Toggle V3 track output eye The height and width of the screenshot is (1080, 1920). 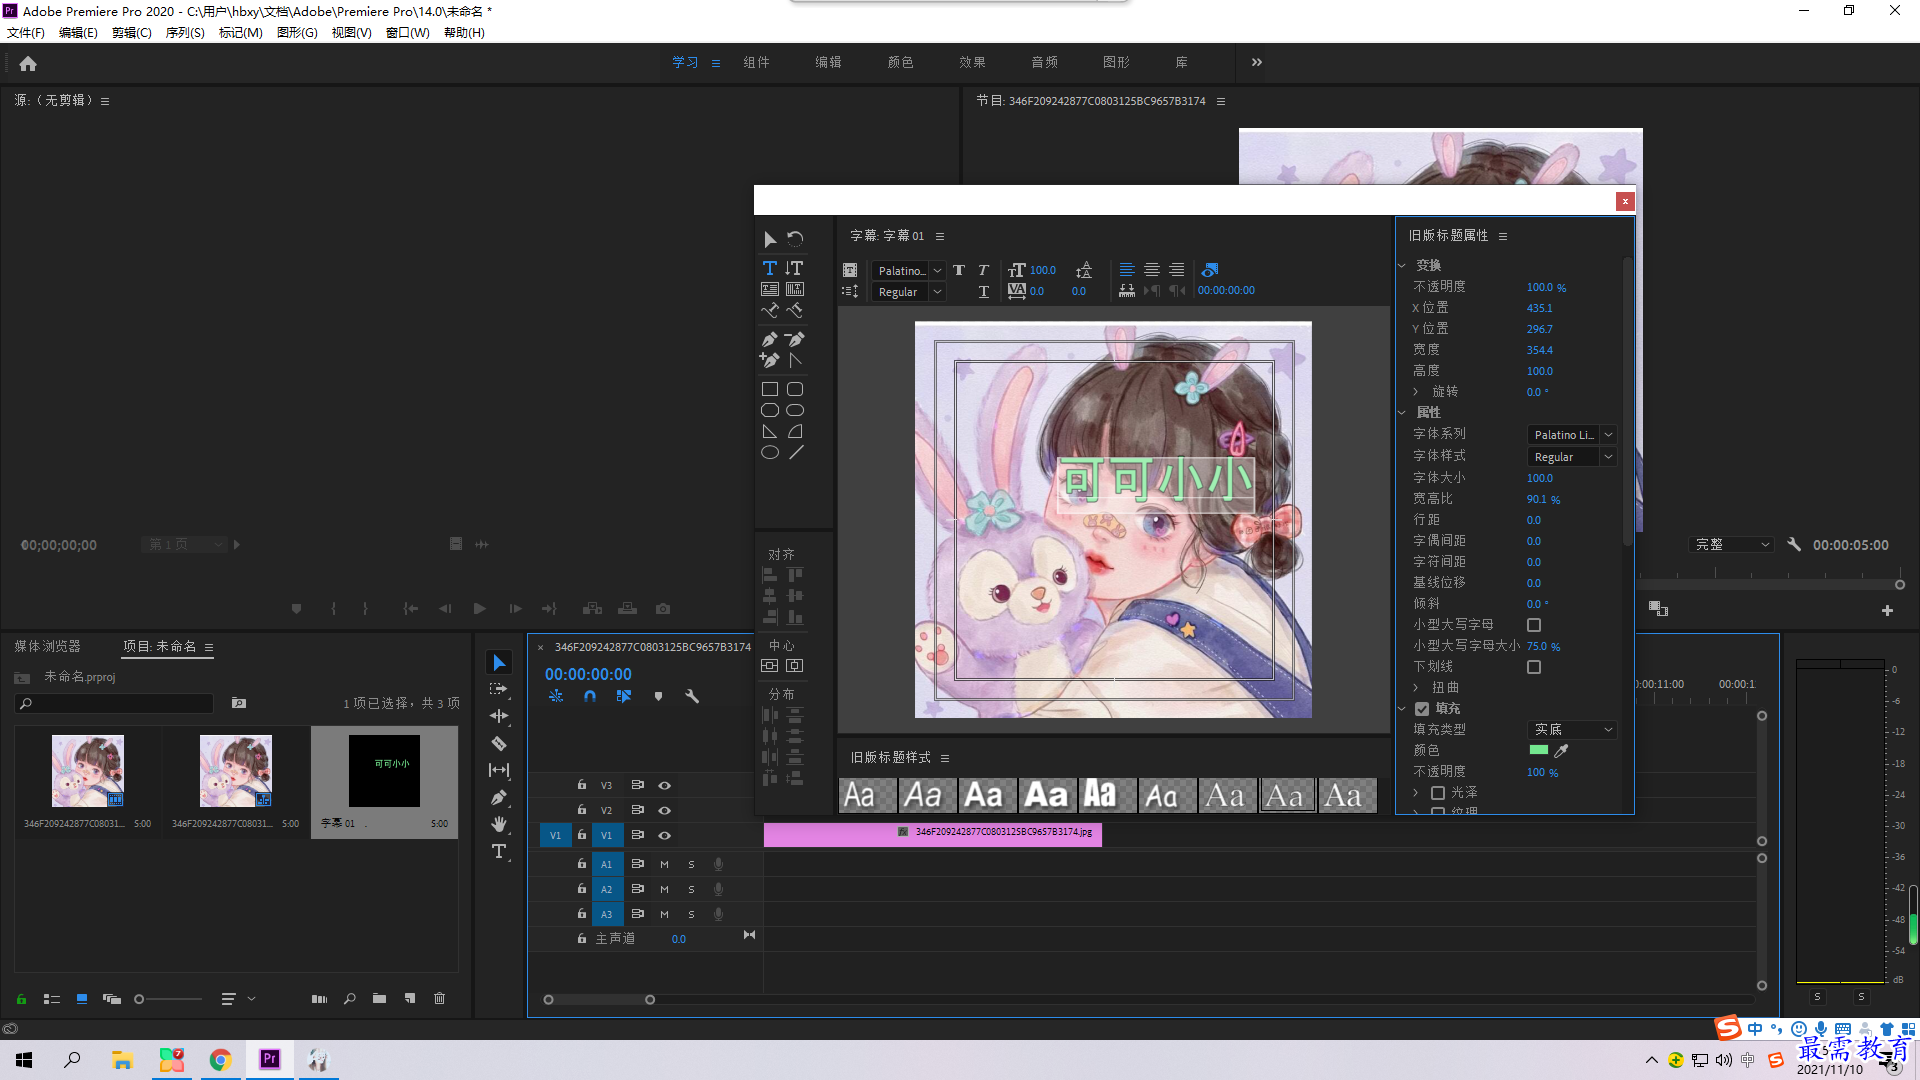pyautogui.click(x=664, y=785)
